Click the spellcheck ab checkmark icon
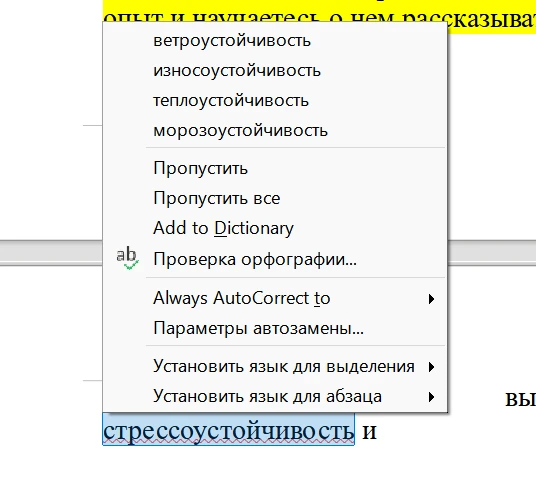This screenshot has width=536, height=483. [127, 258]
